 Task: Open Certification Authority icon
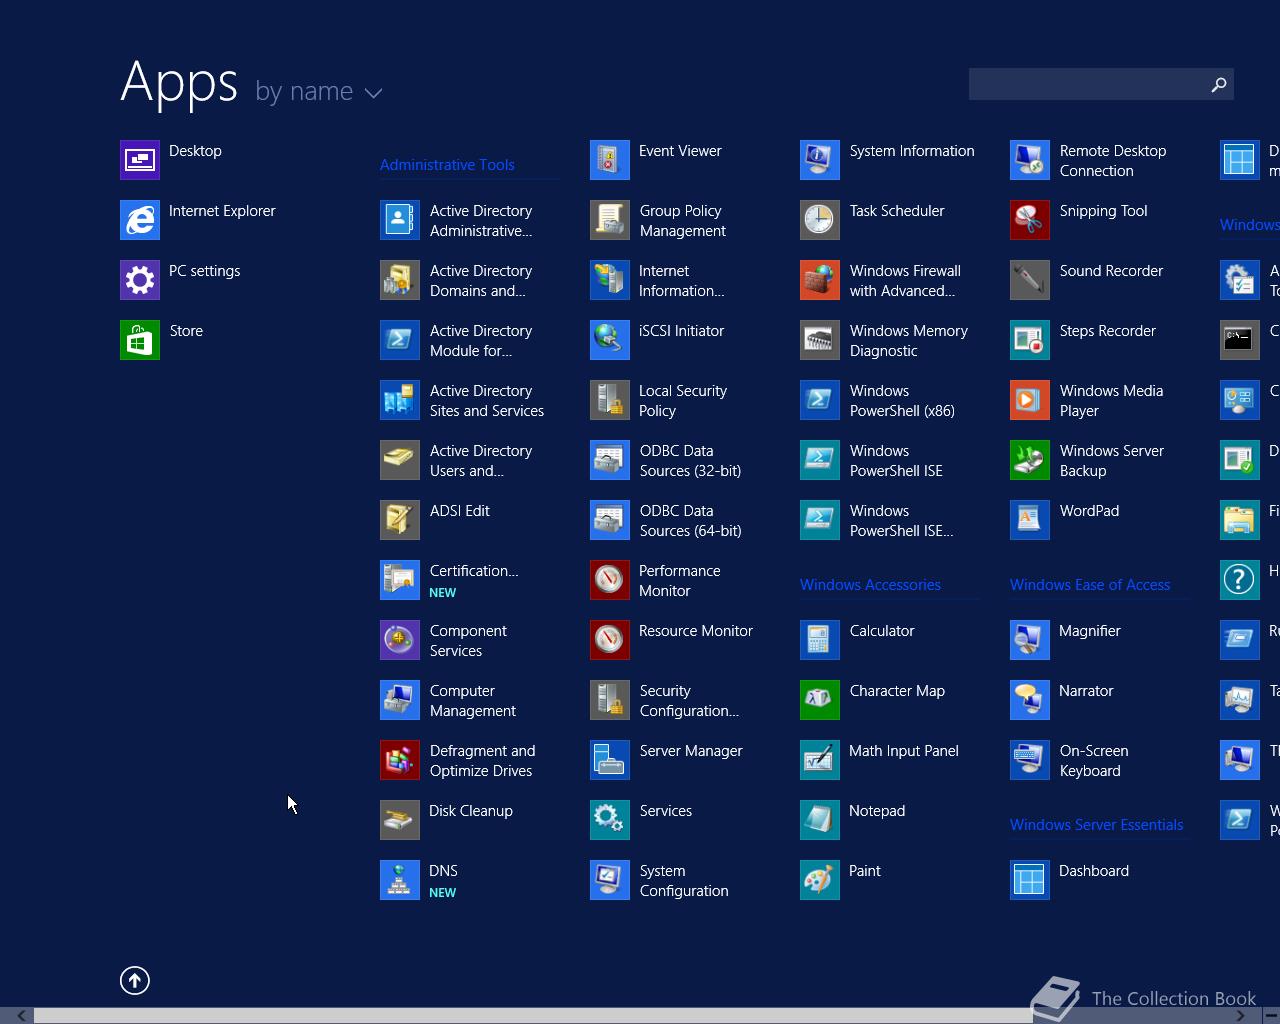pyautogui.click(x=400, y=580)
